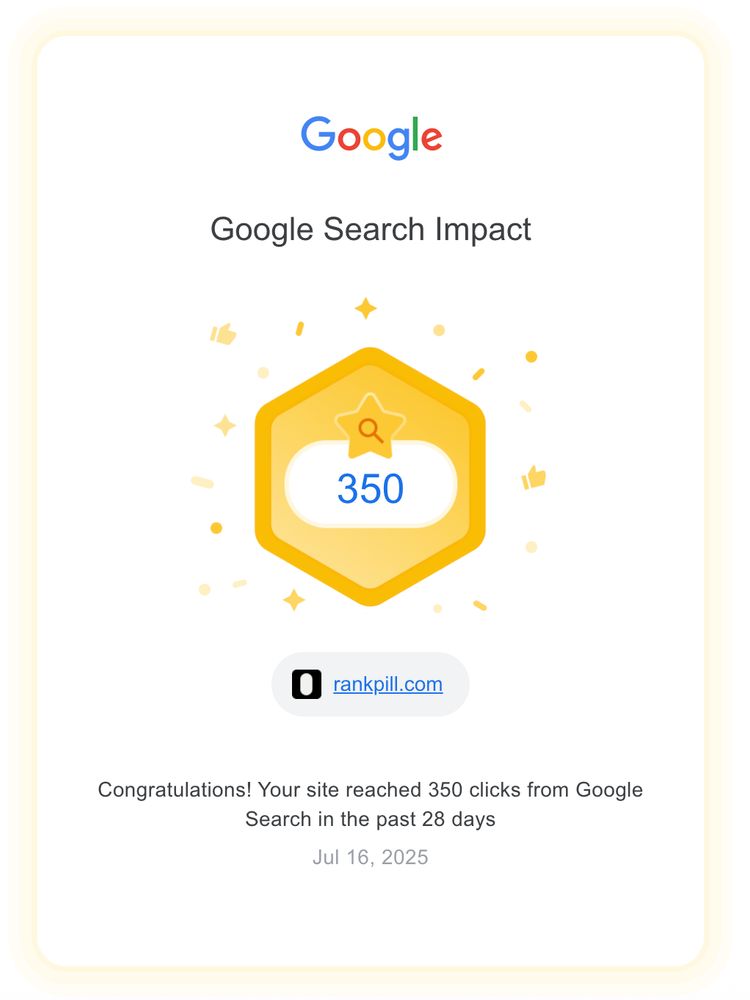Screen dimensions: 750x1000
Task: Click the gray rankpill.com pill chip
Action: 371,684
